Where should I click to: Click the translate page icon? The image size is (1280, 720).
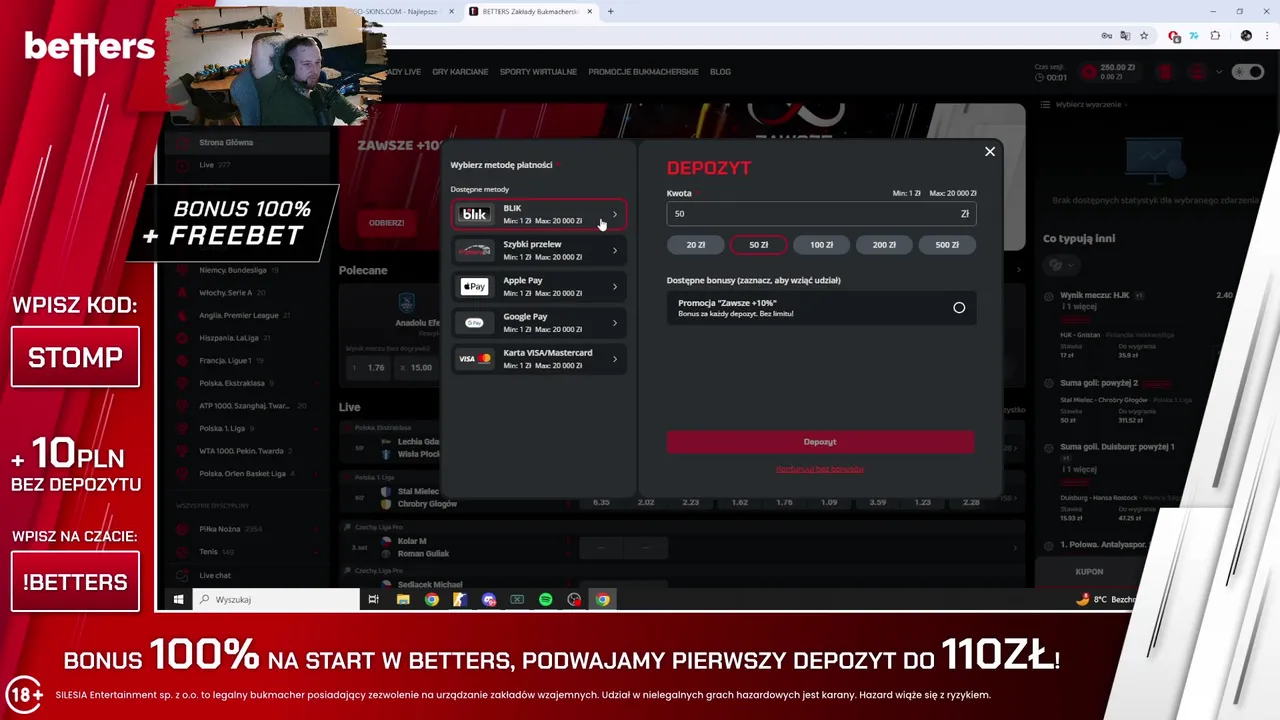click(x=1125, y=36)
